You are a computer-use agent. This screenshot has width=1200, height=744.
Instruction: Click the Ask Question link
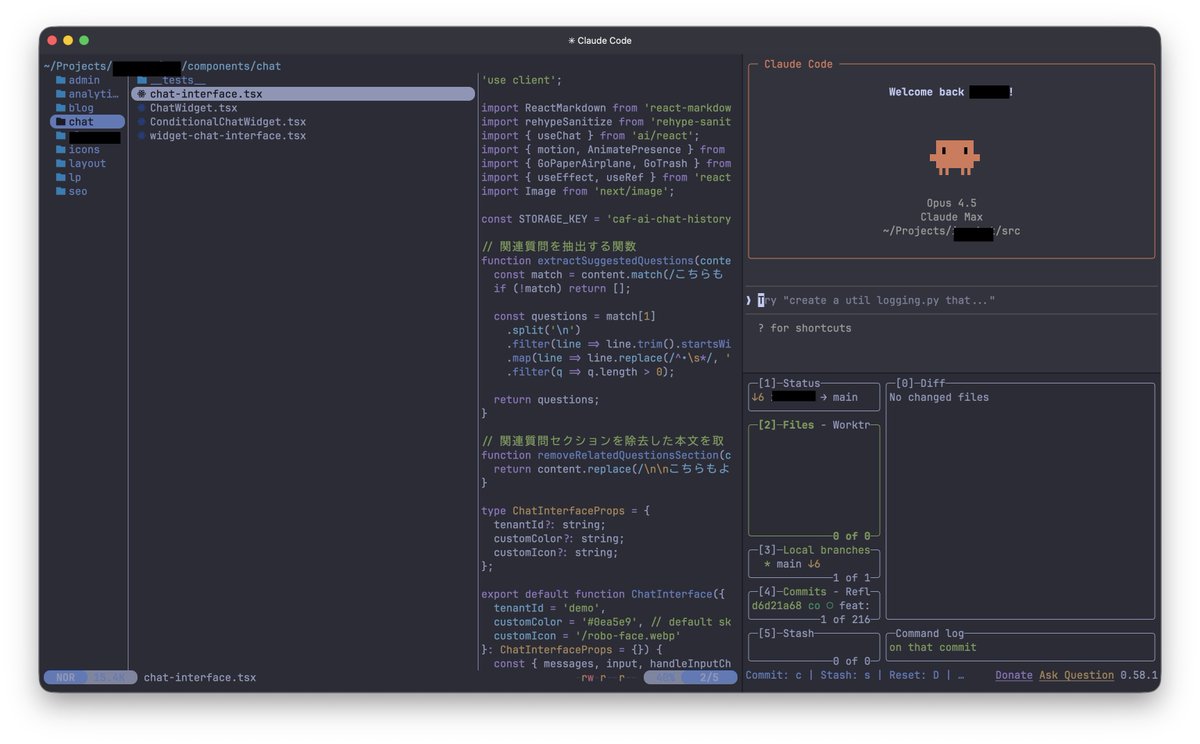tap(1076, 675)
